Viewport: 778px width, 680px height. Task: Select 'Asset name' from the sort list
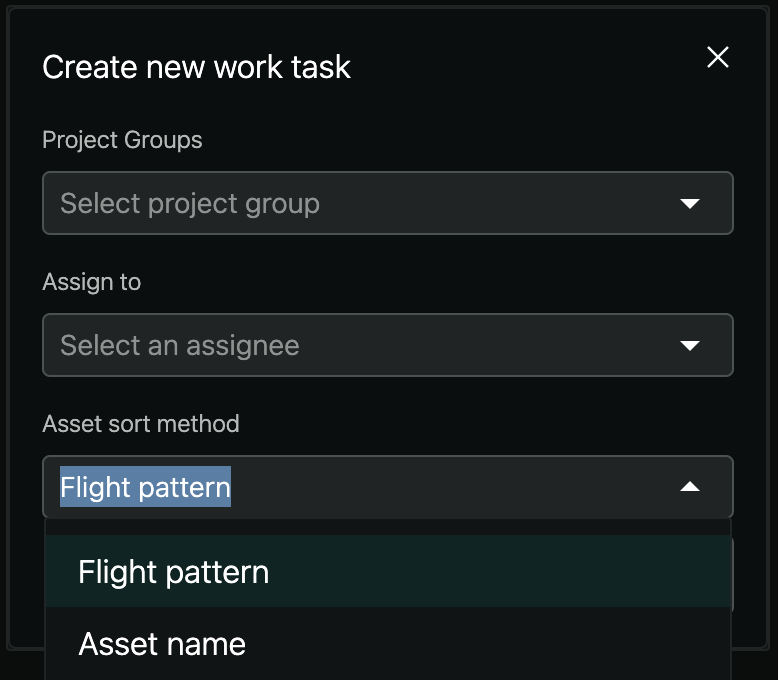click(162, 644)
